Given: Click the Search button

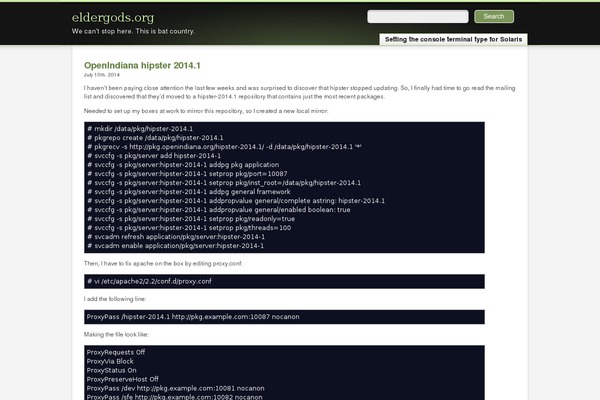Looking at the screenshot, I should click(494, 16).
